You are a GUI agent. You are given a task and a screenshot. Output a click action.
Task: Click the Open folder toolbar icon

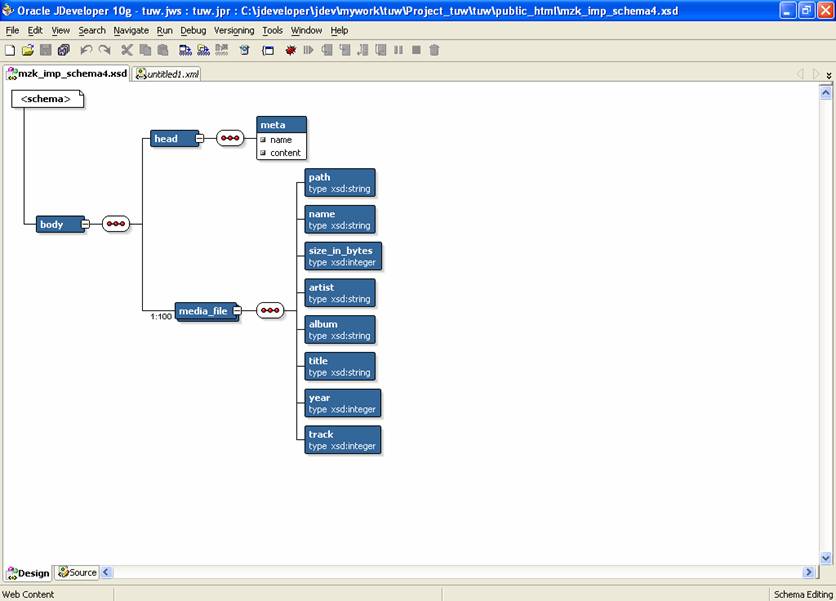click(27, 50)
